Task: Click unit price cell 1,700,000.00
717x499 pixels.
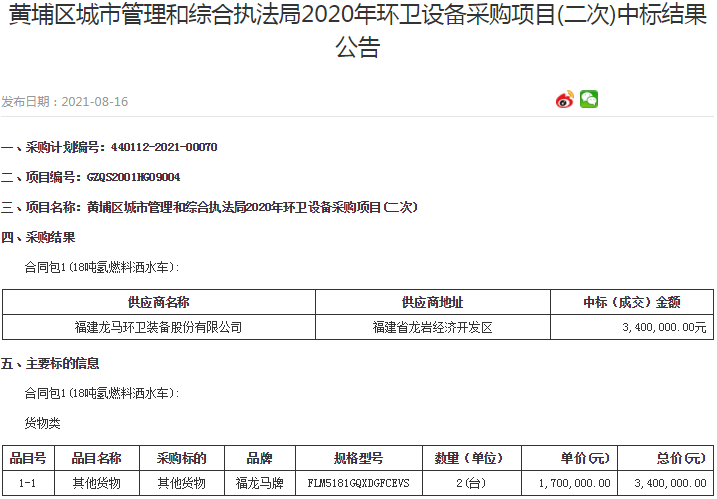Action: pyautogui.click(x=574, y=483)
